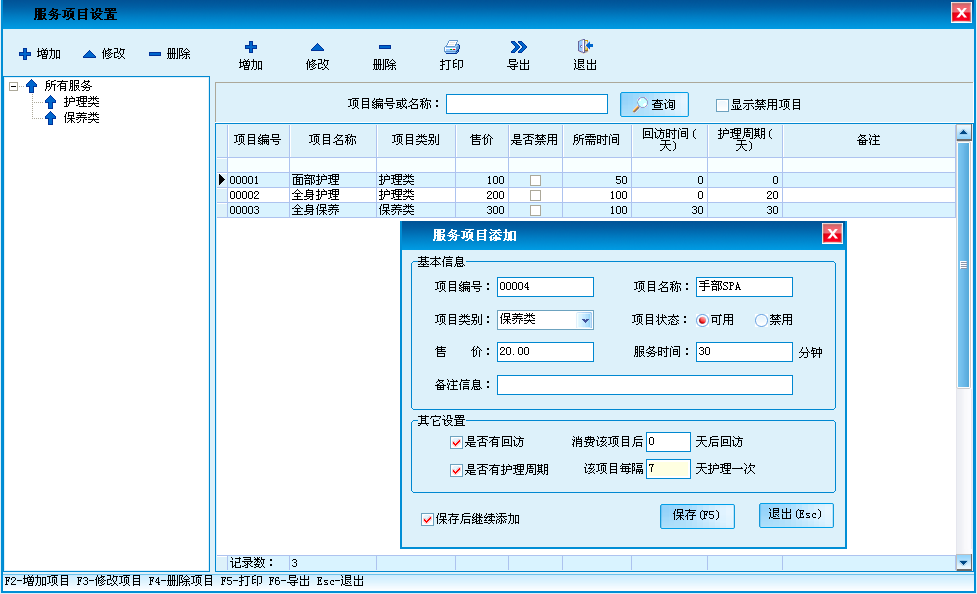Image resolution: width=977 pixels, height=594 pixels.
Task: Click the 打印 printer icon
Action: tap(451, 47)
